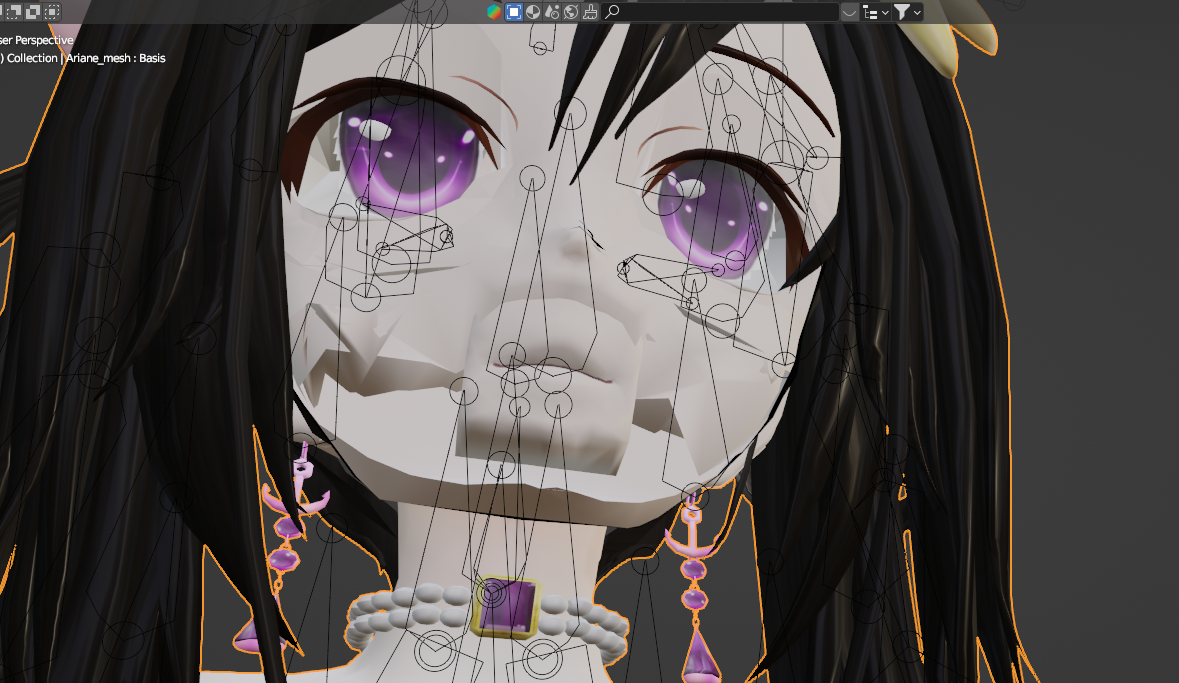The image size is (1179, 683).
Task: Click into the header search text field
Action: (720, 11)
